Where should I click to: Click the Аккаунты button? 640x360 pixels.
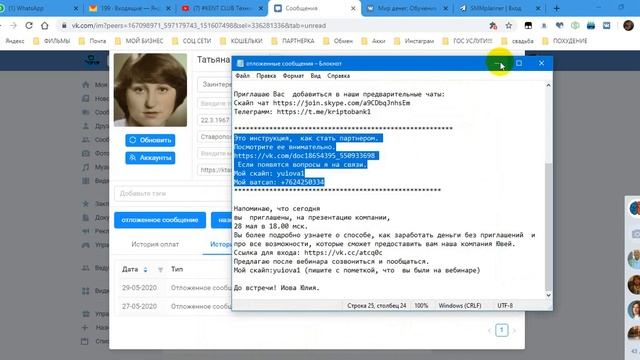150,158
